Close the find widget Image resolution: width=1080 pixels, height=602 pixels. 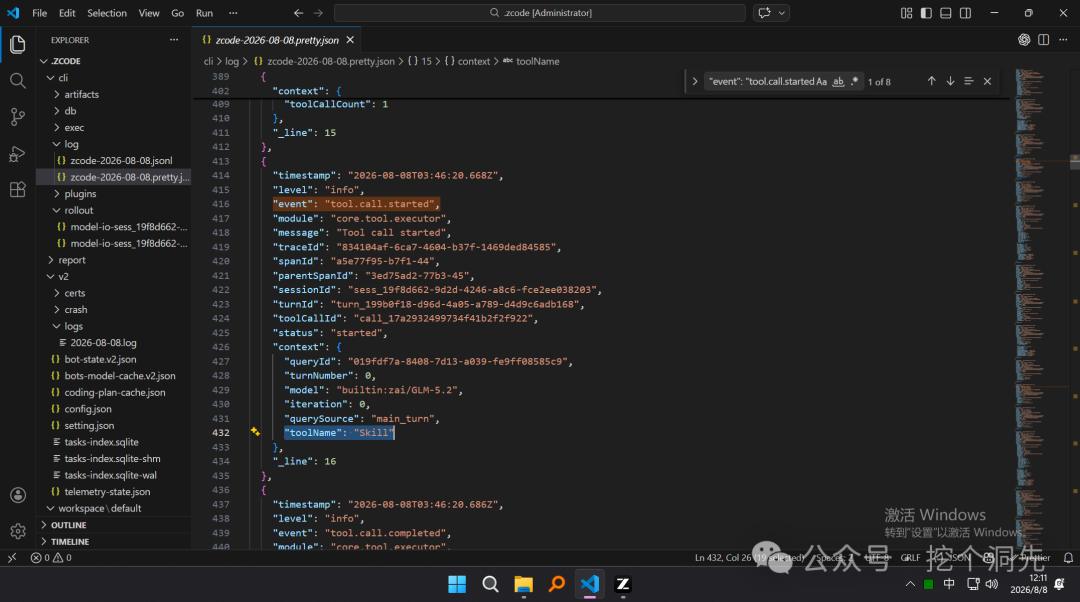[x=988, y=81]
